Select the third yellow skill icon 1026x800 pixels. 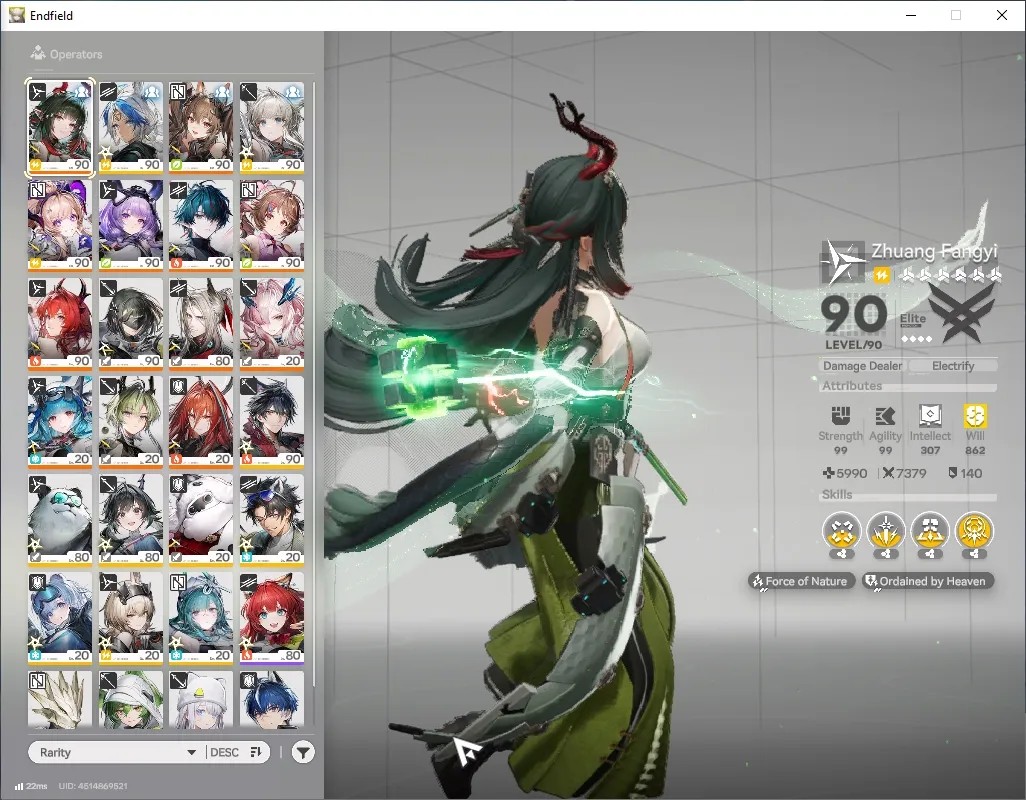tap(930, 532)
